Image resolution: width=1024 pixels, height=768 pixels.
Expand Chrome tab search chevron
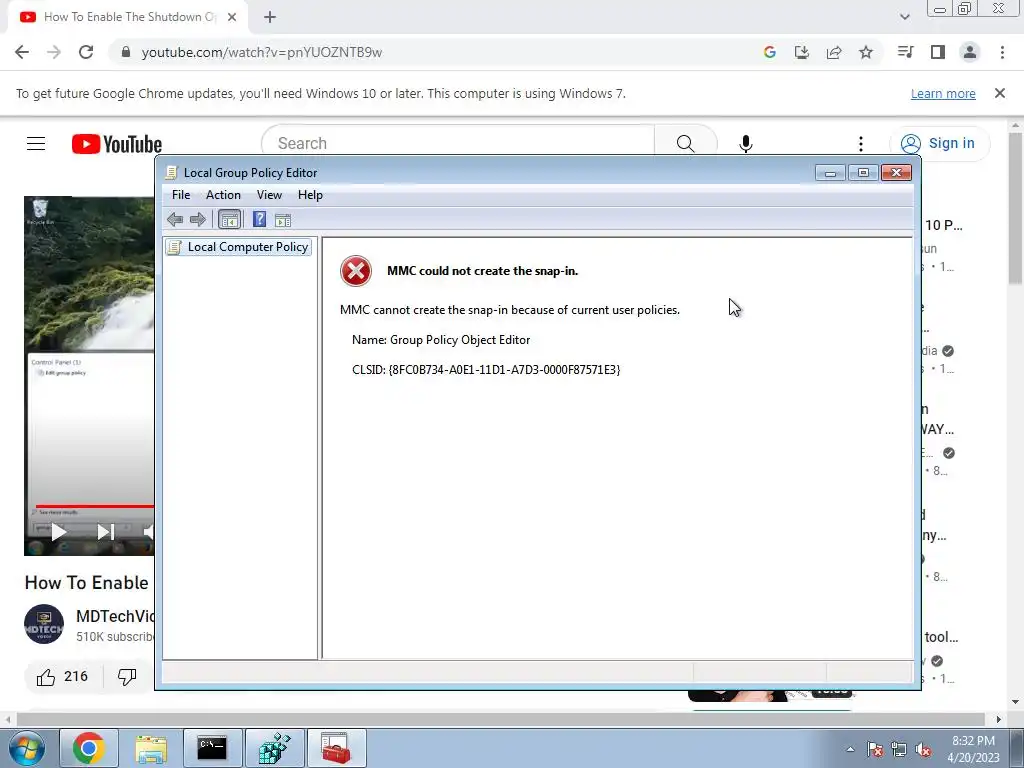pyautogui.click(x=904, y=17)
